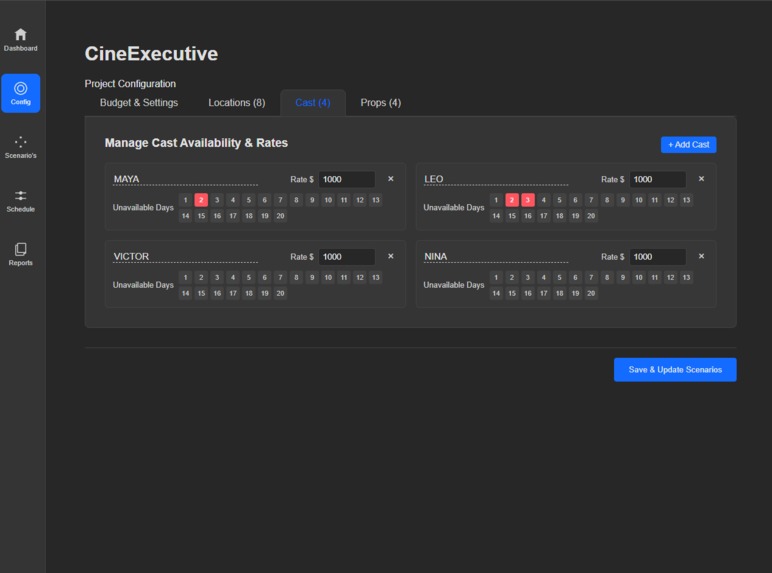The height and width of the screenshot is (573, 772).
Task: Untoggle day 2 for MAYA
Action: point(201,200)
